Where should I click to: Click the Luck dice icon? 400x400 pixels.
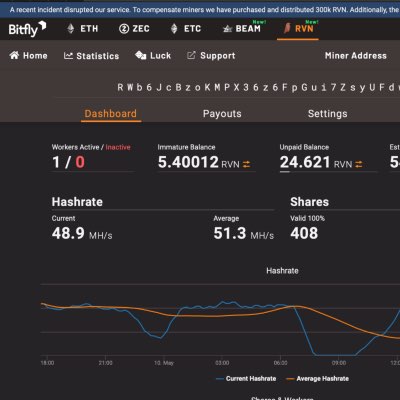coord(141,55)
